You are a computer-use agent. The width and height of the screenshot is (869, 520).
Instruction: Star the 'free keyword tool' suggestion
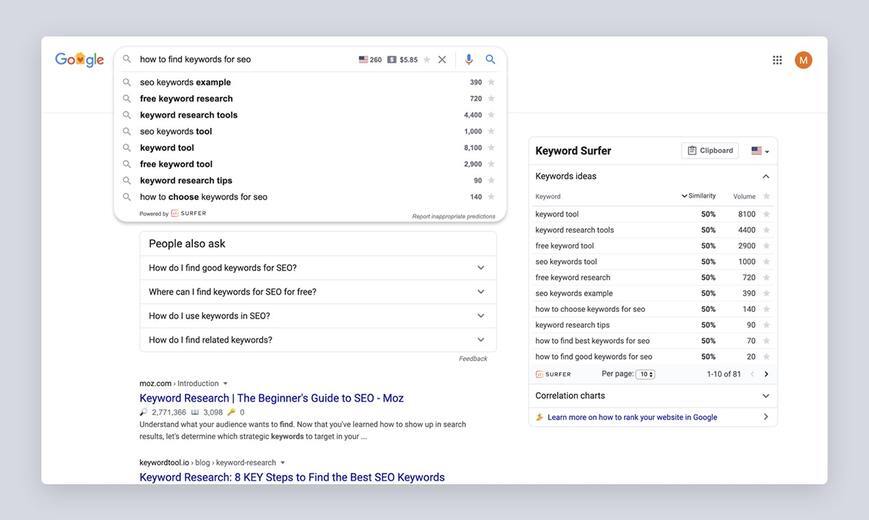pyautogui.click(x=491, y=164)
